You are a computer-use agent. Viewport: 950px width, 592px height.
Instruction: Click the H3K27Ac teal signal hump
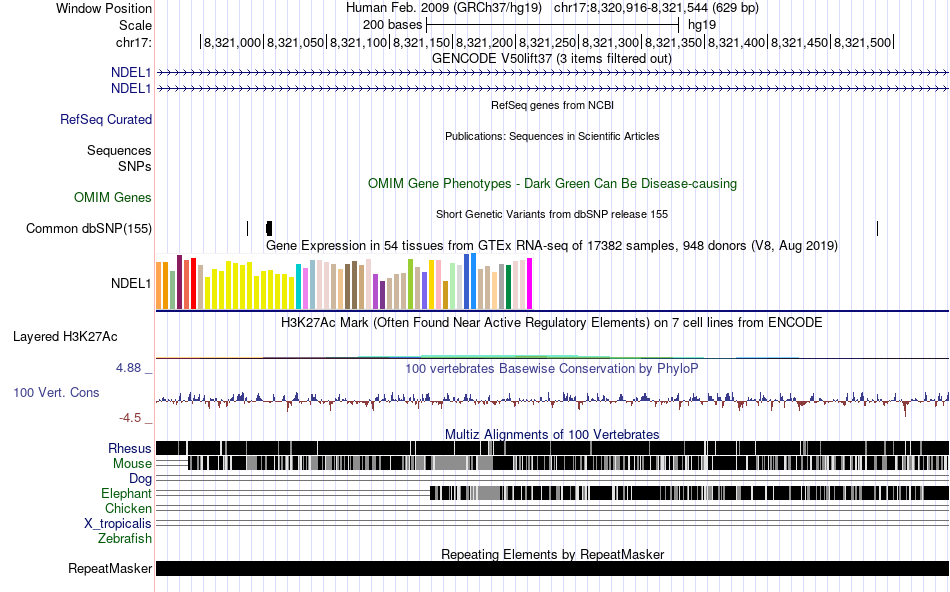pyautogui.click(x=500, y=356)
